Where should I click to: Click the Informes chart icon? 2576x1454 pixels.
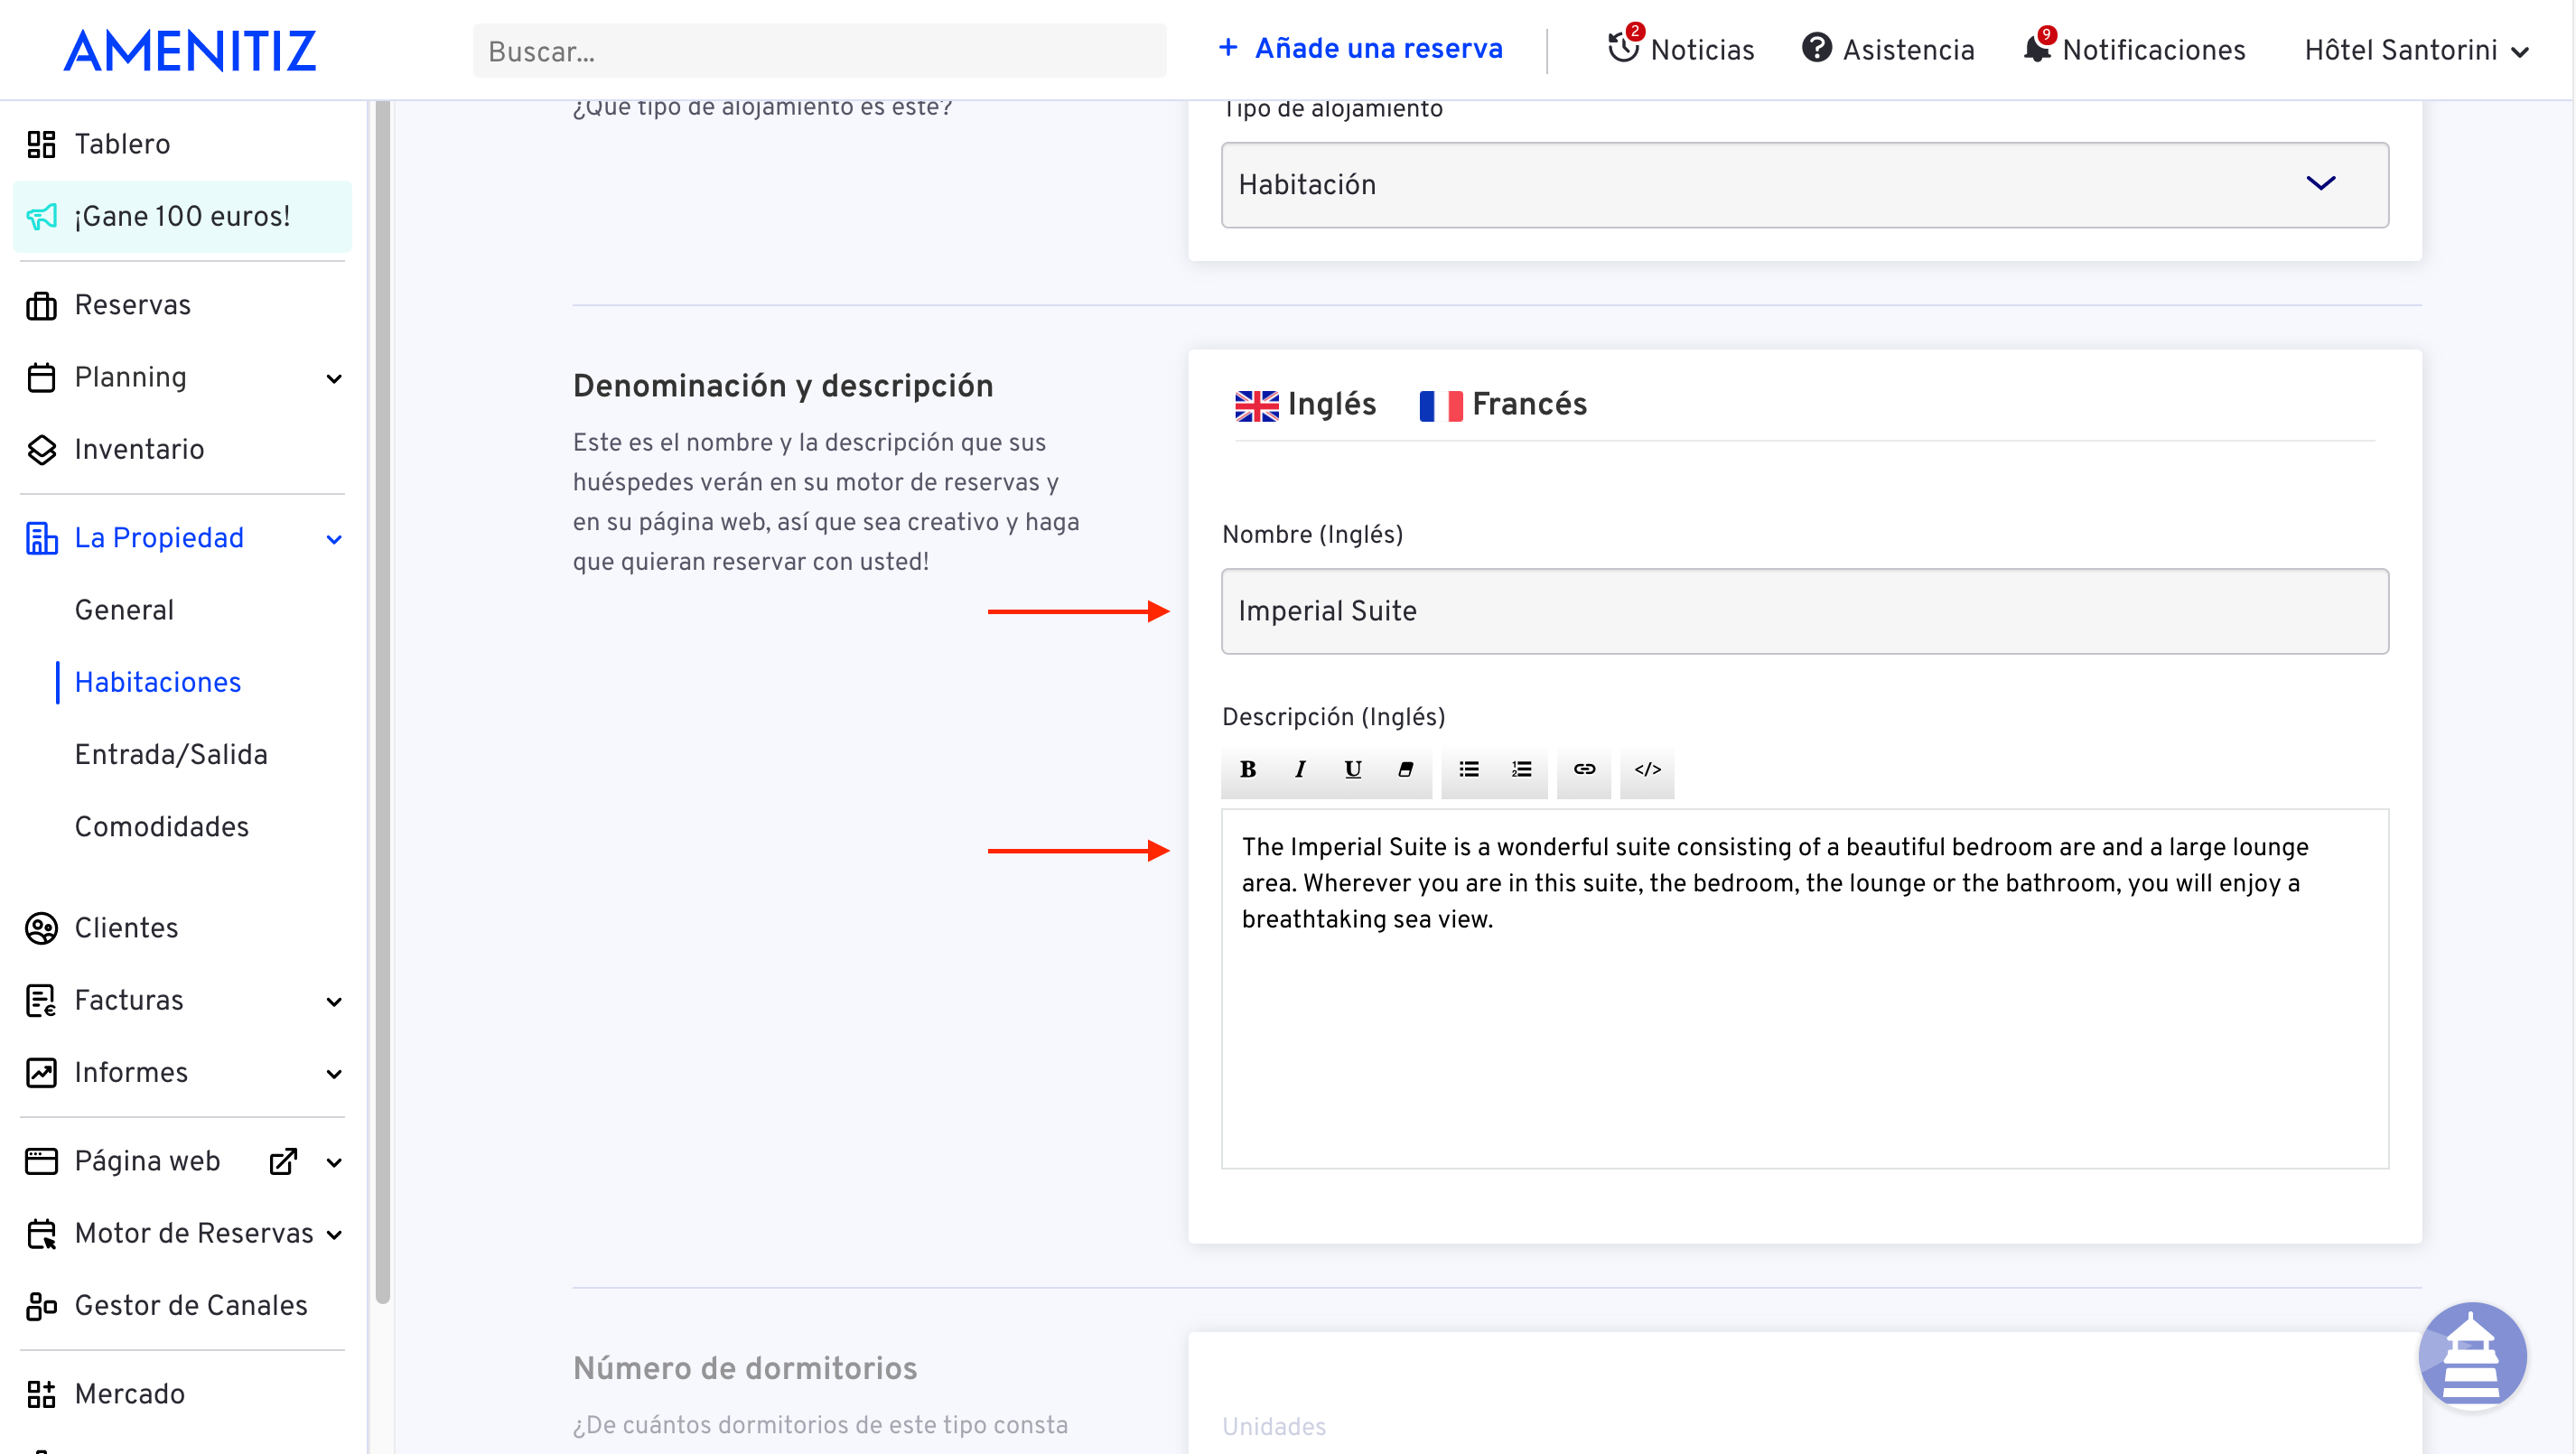point(41,1073)
